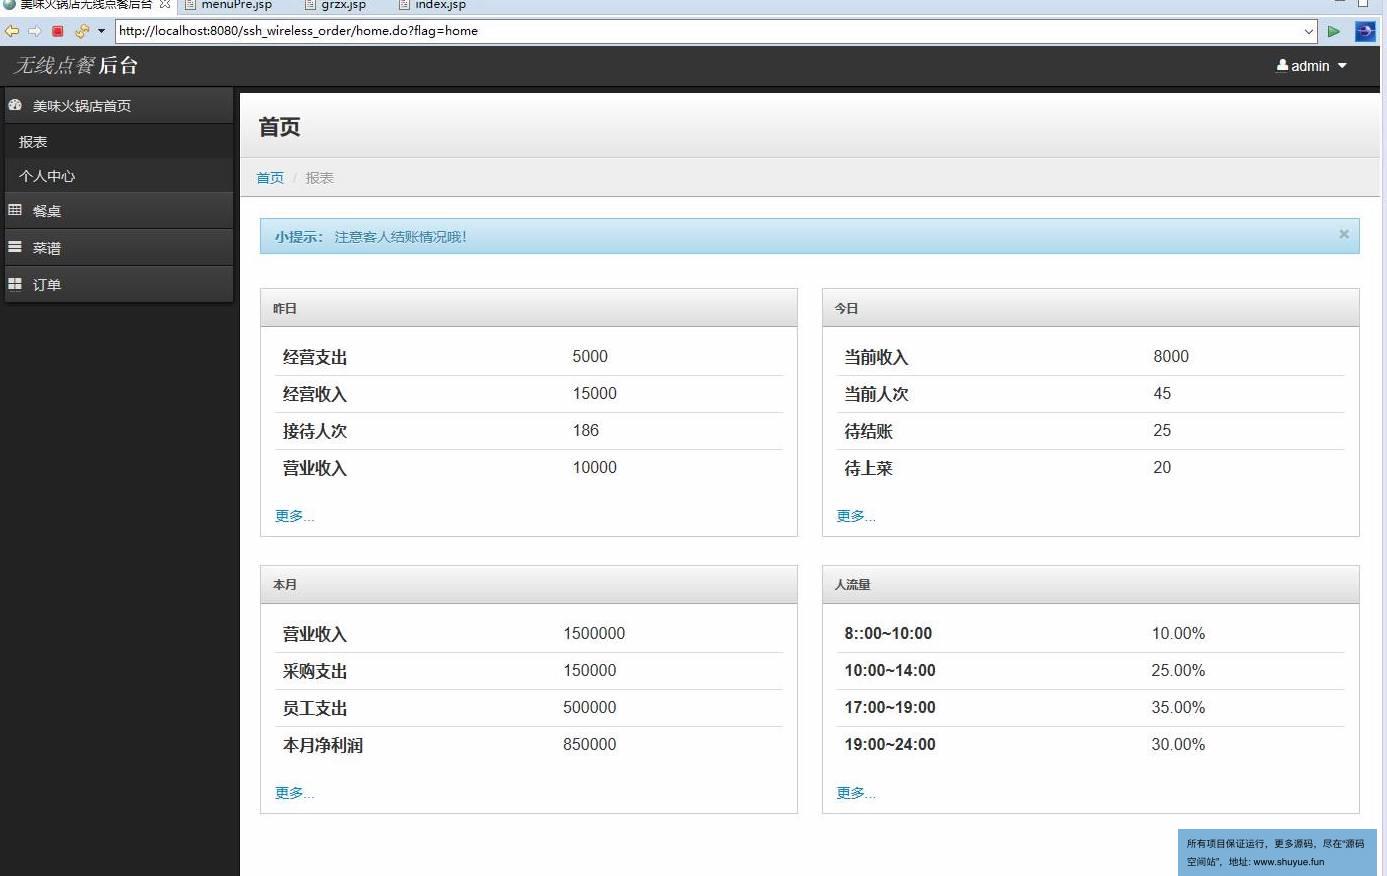This screenshot has height=876, width=1387.
Task: Switch to the index.jsp editor tab
Action: pyautogui.click(x=433, y=5)
